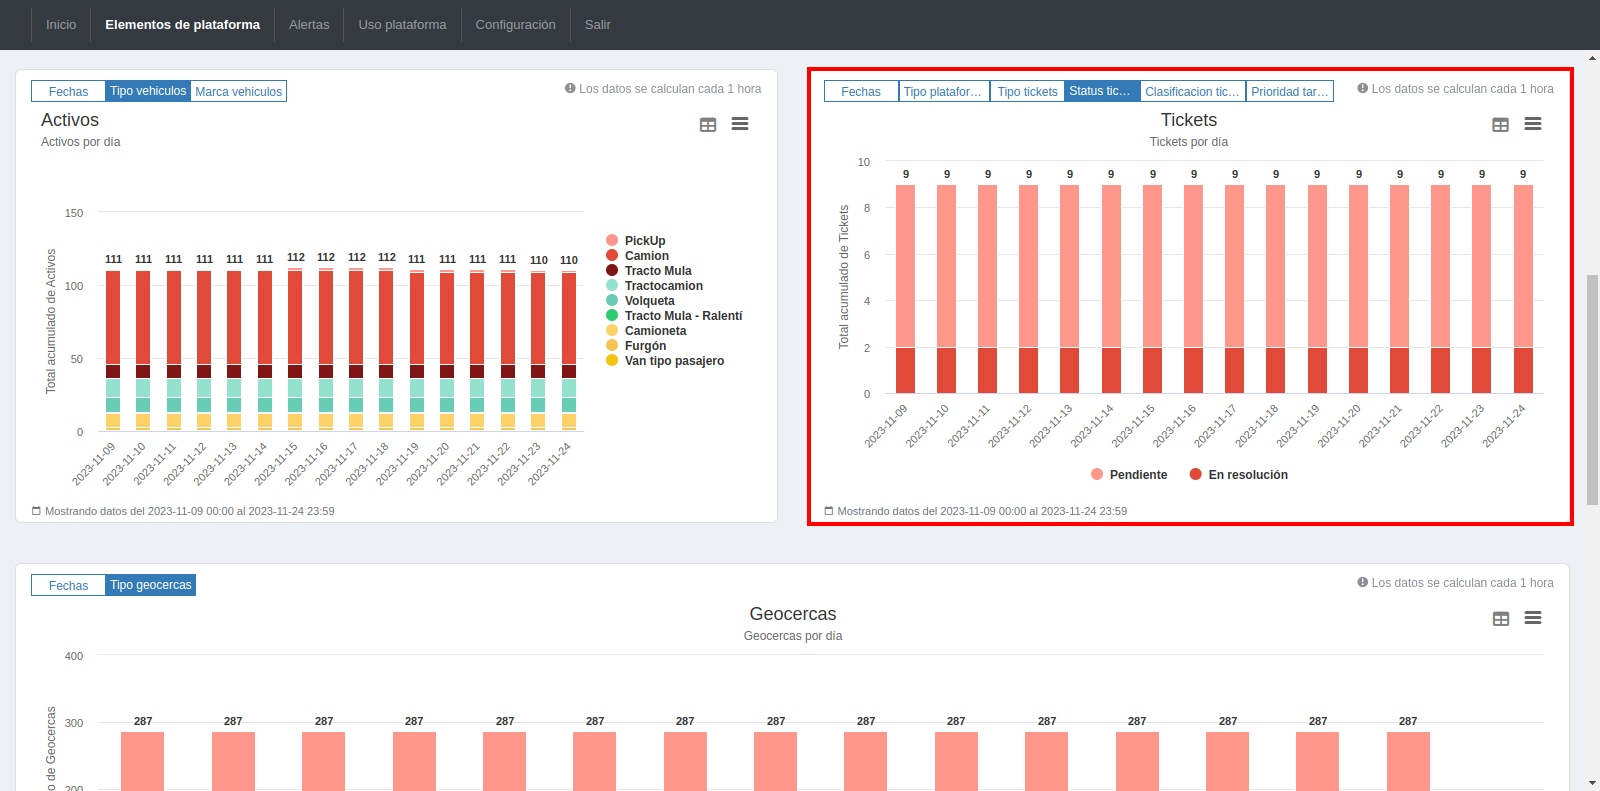Click the page vertical scrollbar thumb
The height and width of the screenshot is (791, 1600).
click(1592, 390)
